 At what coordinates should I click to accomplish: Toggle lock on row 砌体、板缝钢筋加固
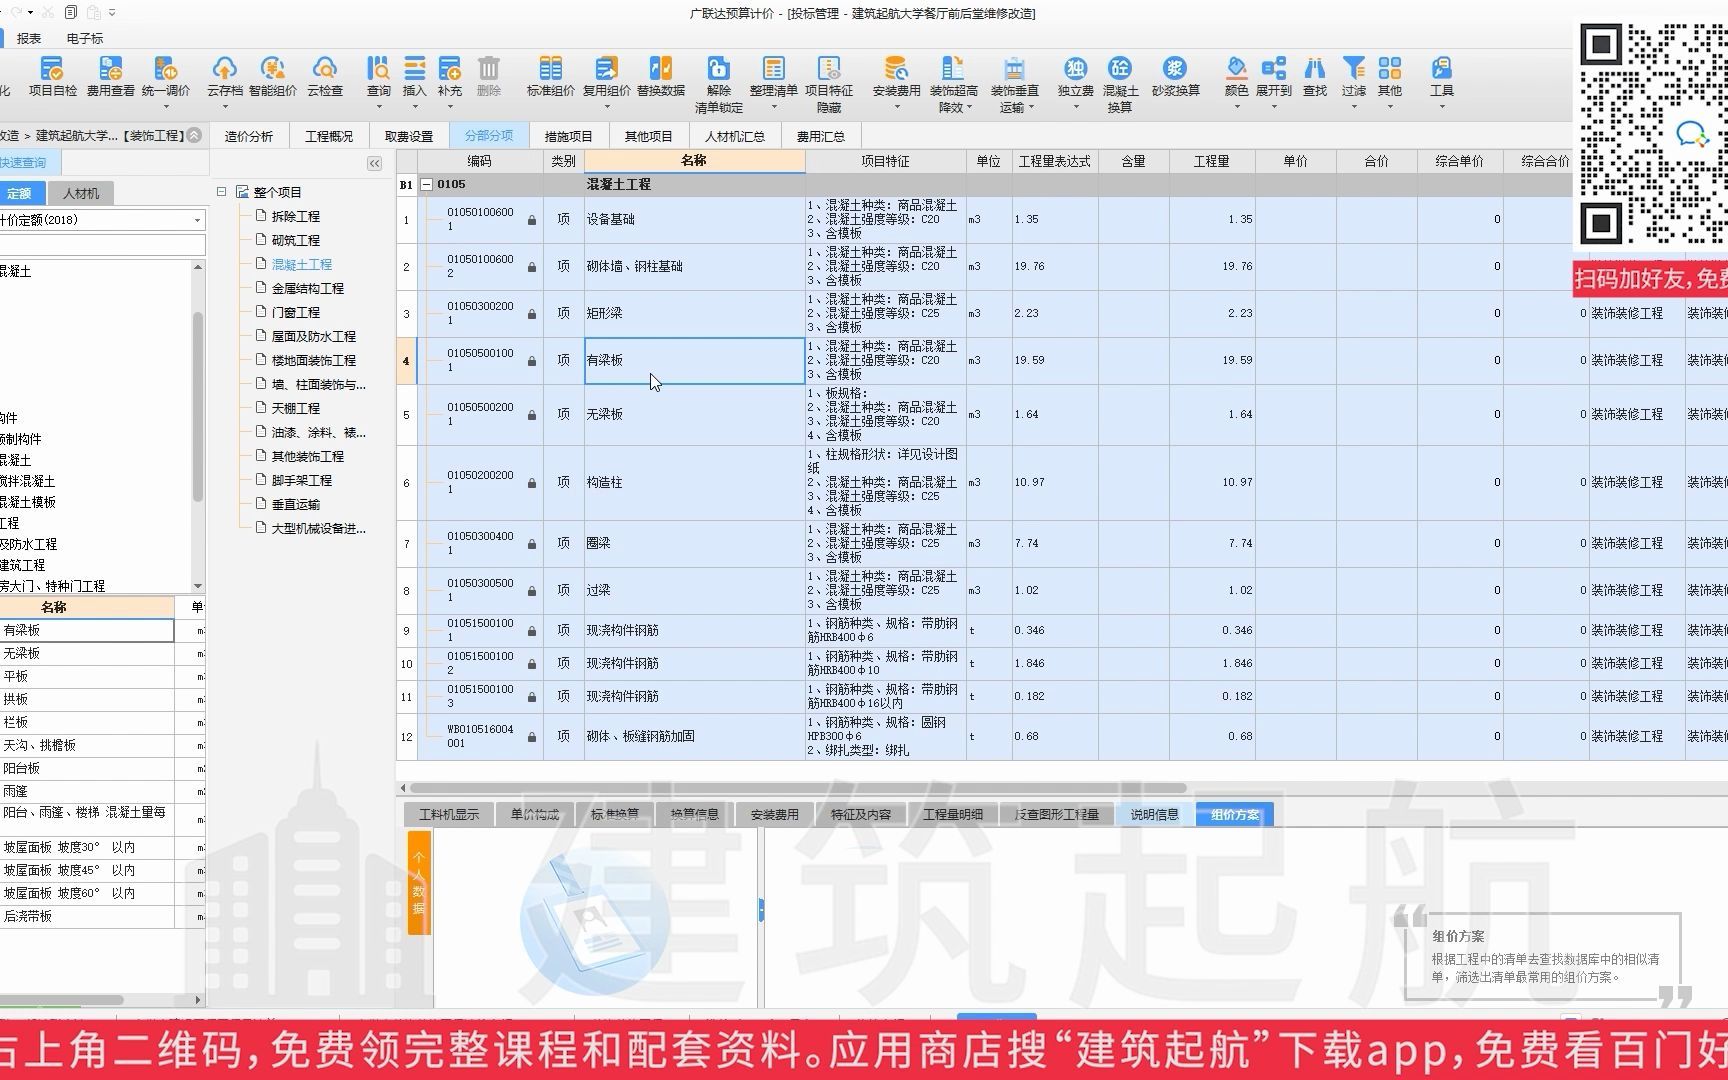532,737
